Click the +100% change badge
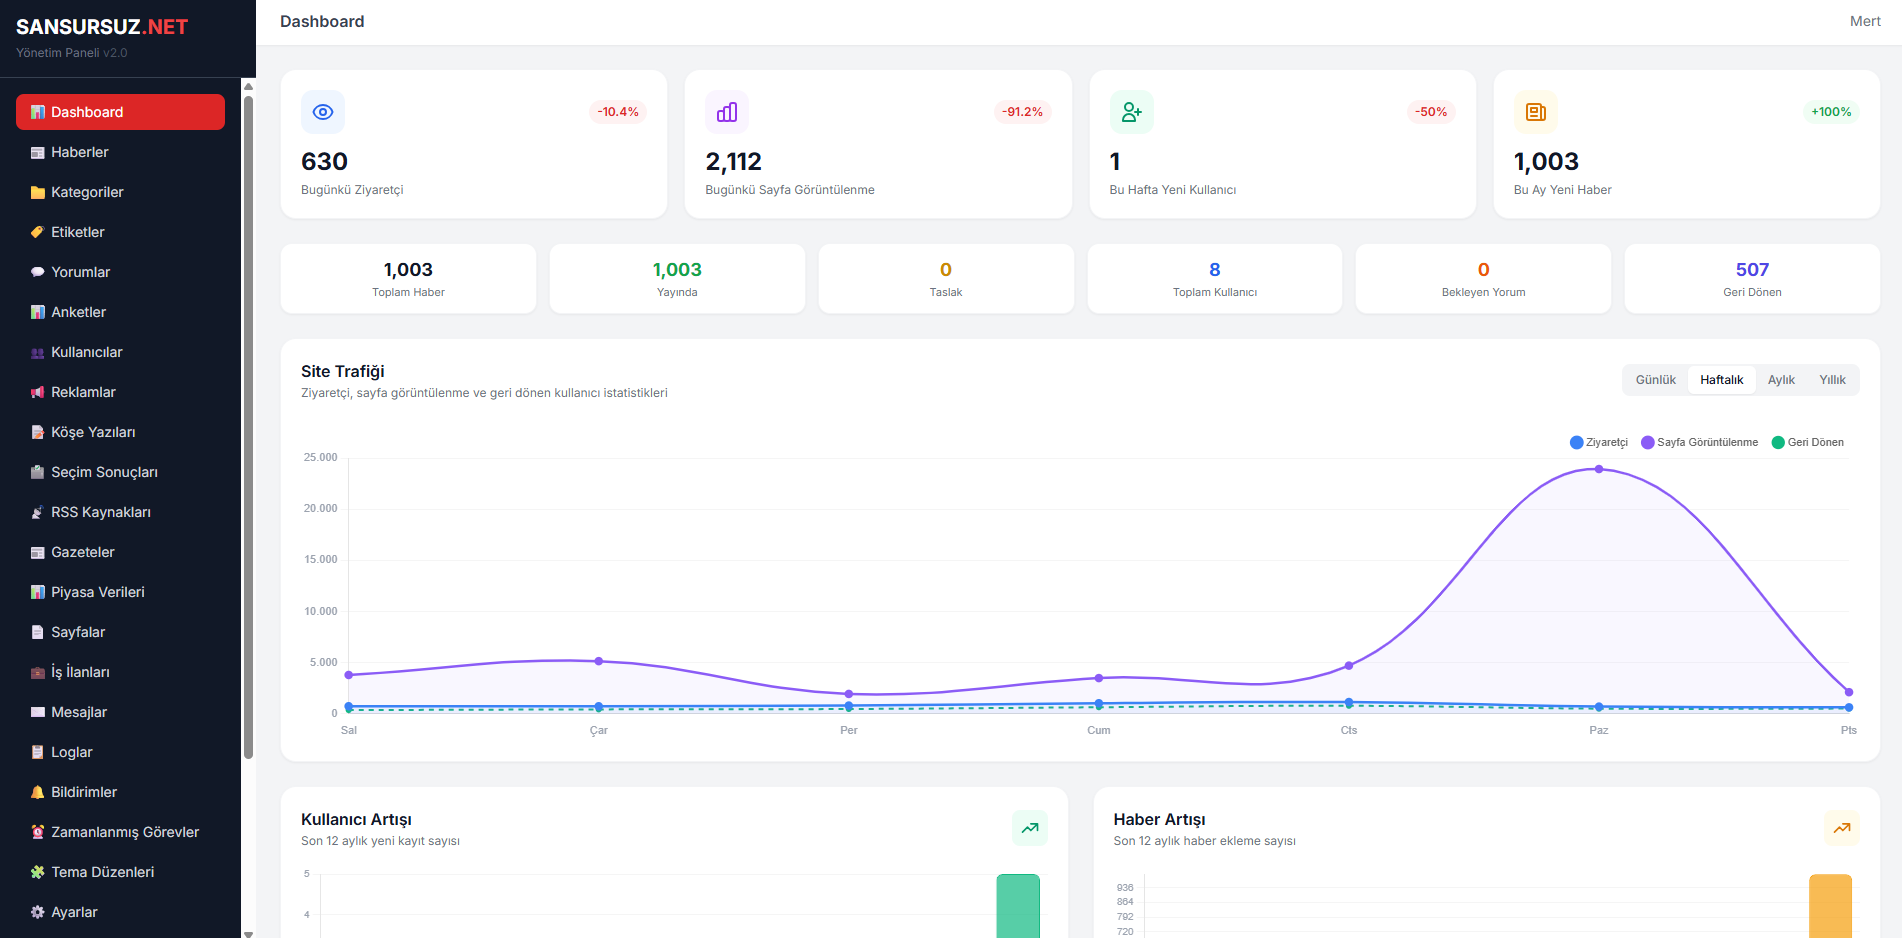This screenshot has width=1902, height=938. pyautogui.click(x=1831, y=112)
